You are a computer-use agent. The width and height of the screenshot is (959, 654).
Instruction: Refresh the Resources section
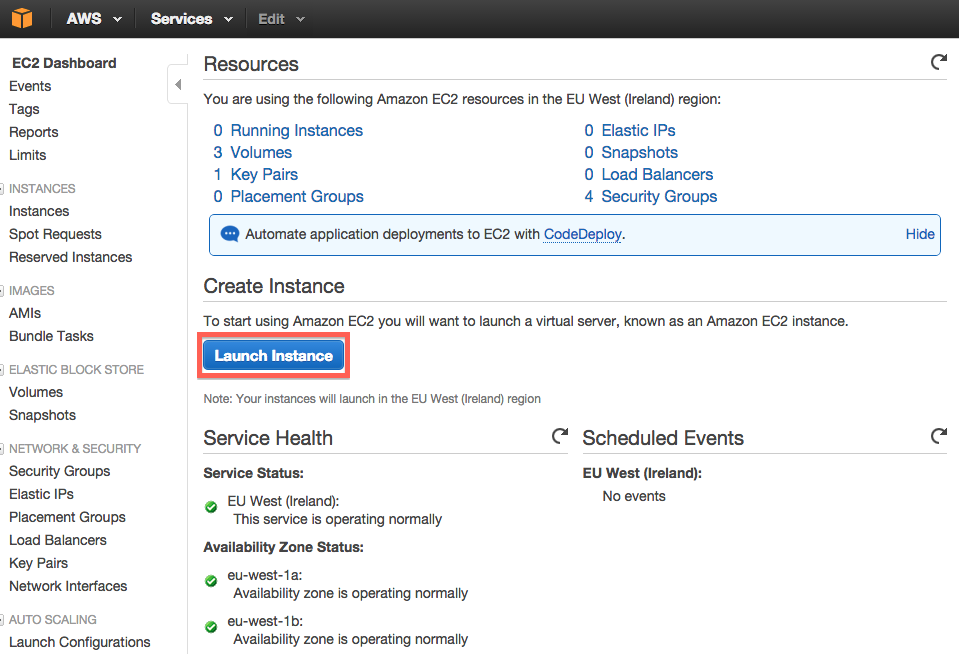pos(939,62)
